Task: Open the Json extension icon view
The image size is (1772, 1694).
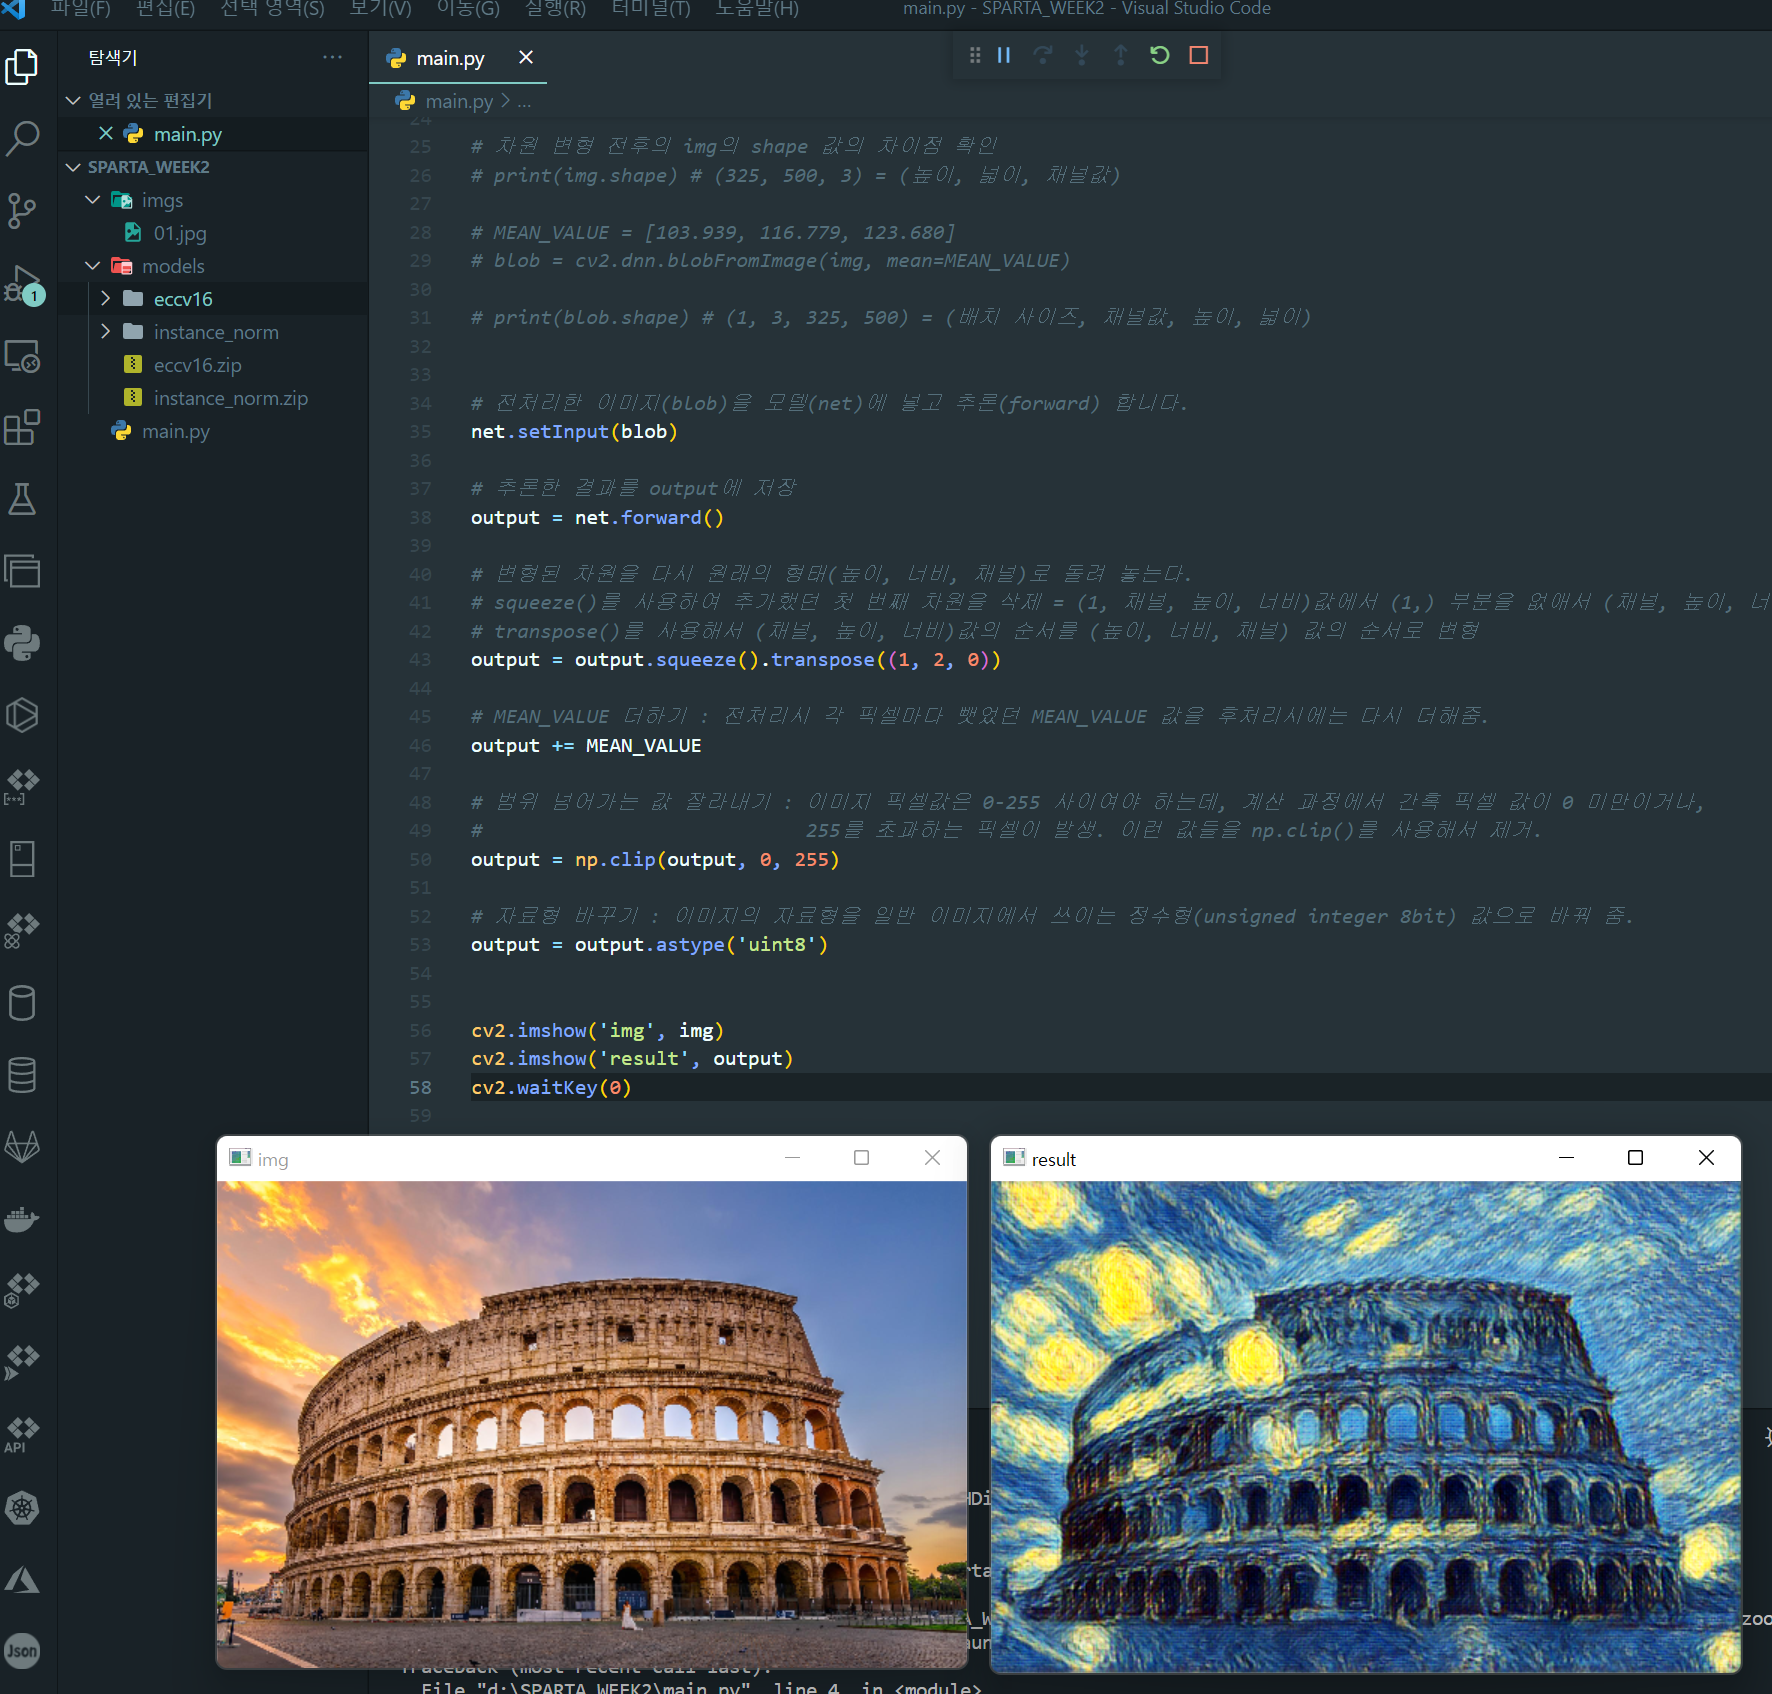Action: [22, 1651]
